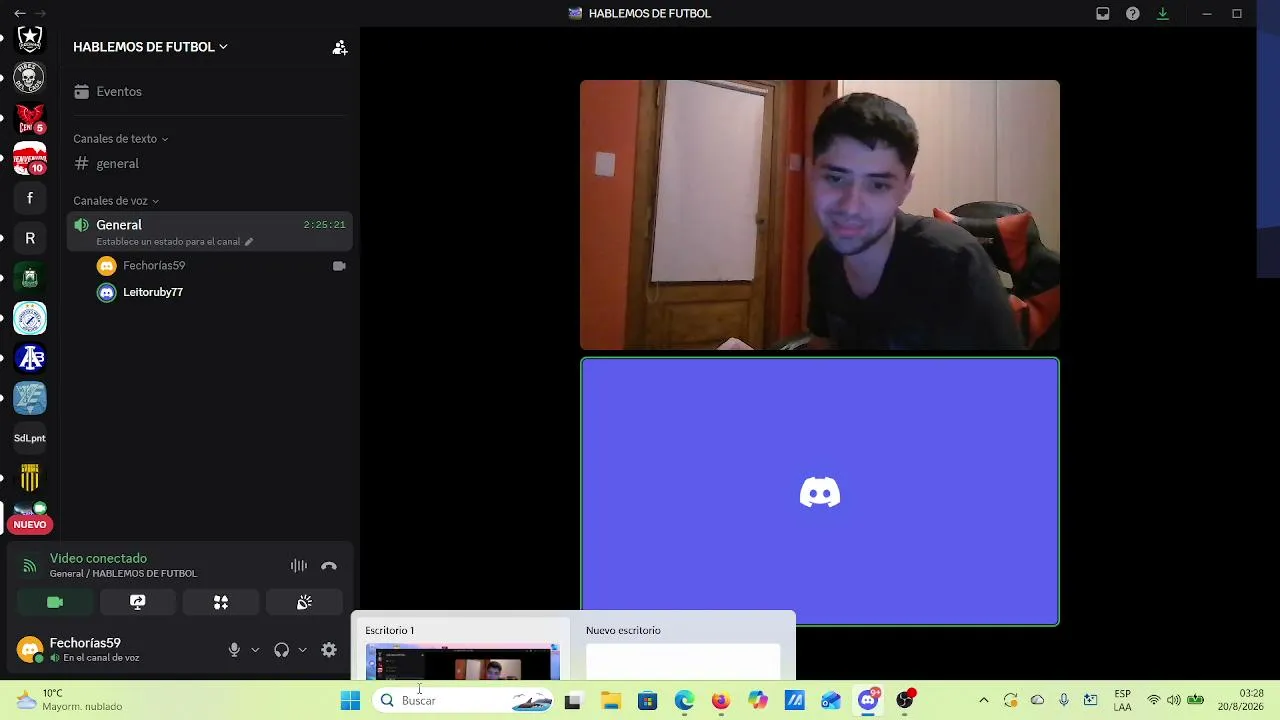Viewport: 1280px width, 720px height.
Task: Toggle noise suppression waveform icon
Action: pos(299,566)
